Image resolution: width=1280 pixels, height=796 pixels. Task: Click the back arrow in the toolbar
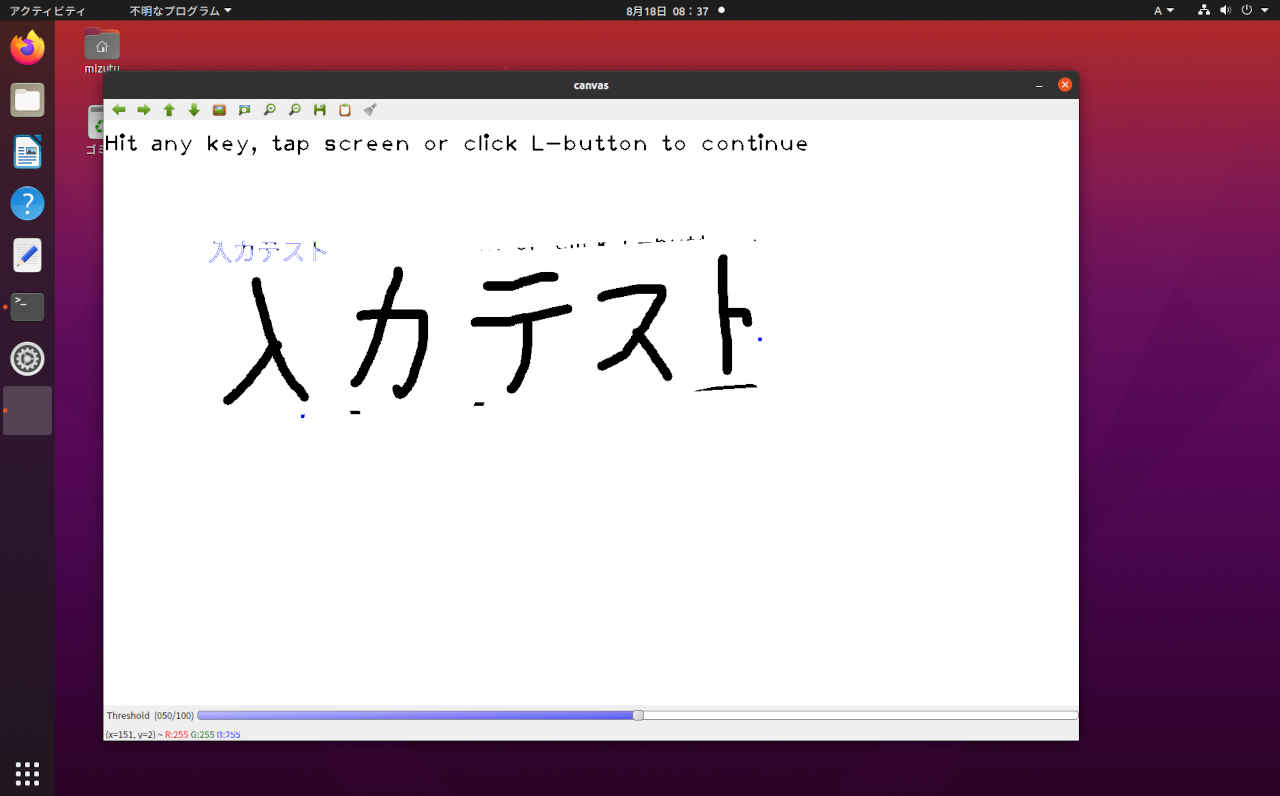click(x=119, y=110)
